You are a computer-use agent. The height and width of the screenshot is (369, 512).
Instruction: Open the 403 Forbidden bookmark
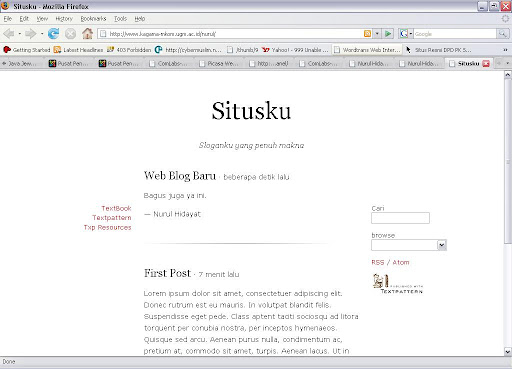[129, 50]
